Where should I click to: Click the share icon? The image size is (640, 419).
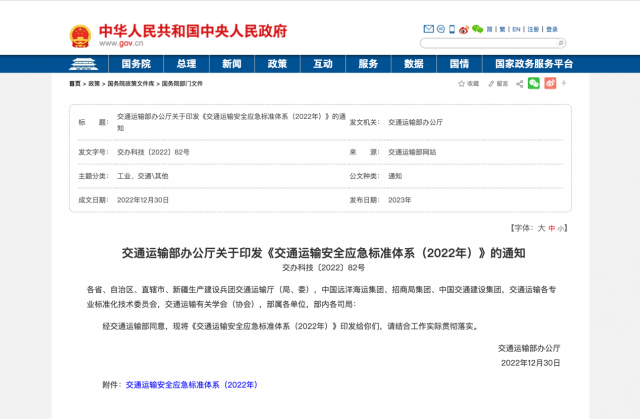click(x=520, y=84)
